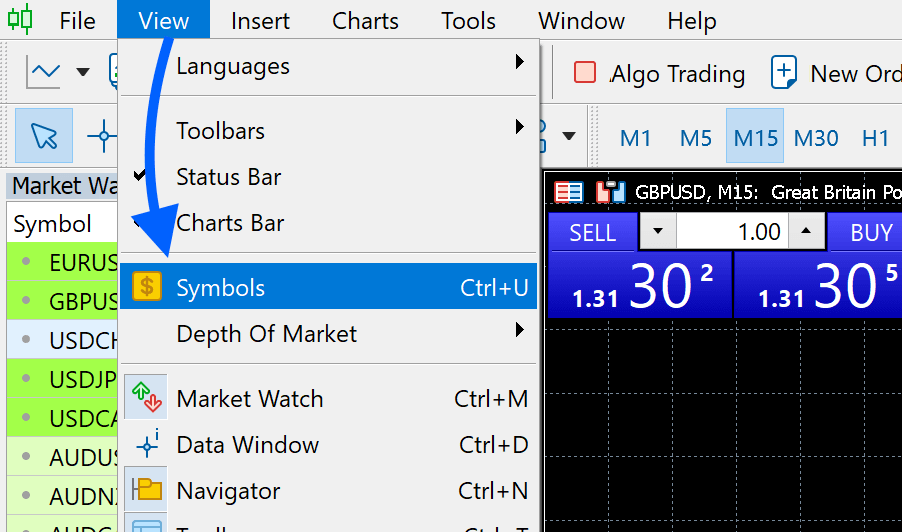Click the SELL button
Screen dimensions: 902x532
point(593,232)
